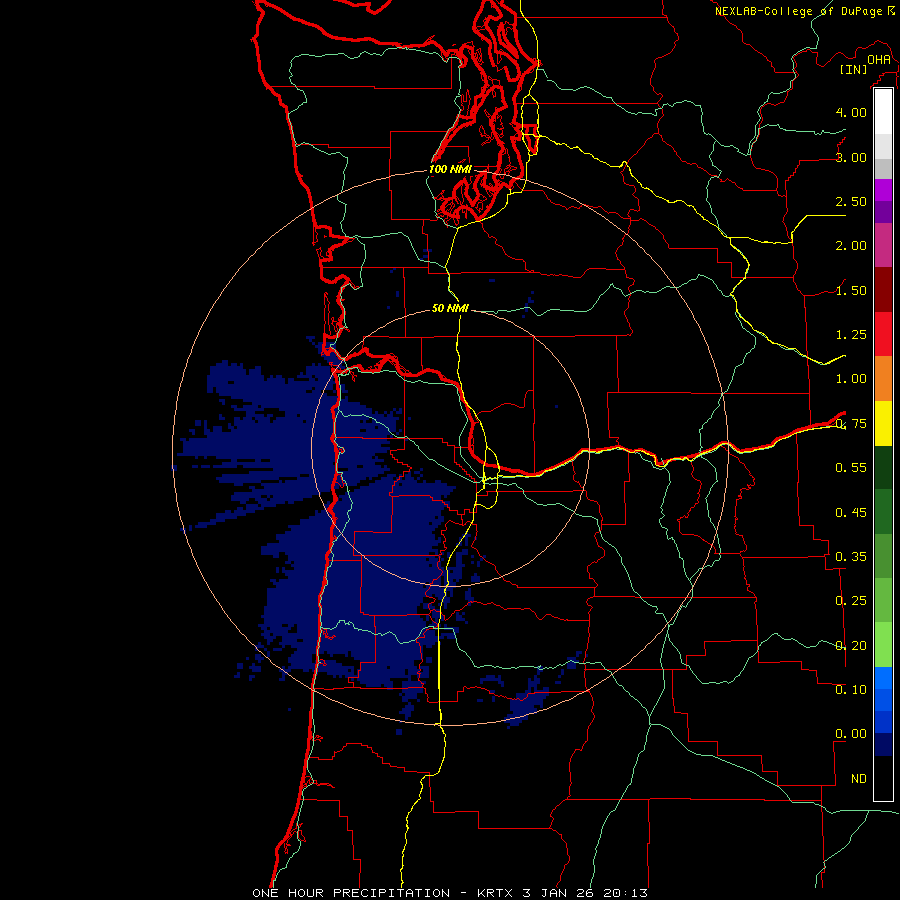
Task: Click the ND legend label
Action: coord(859,779)
